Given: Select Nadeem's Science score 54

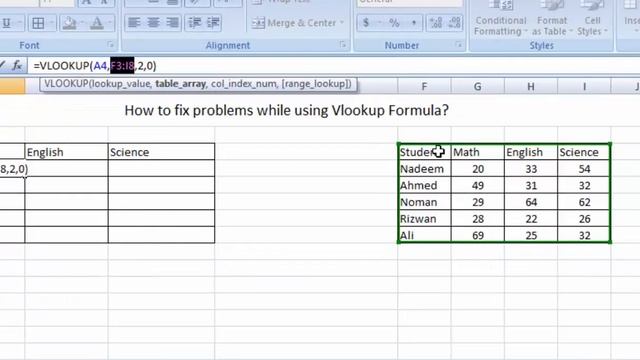Looking at the screenshot, I should click(x=584, y=169).
